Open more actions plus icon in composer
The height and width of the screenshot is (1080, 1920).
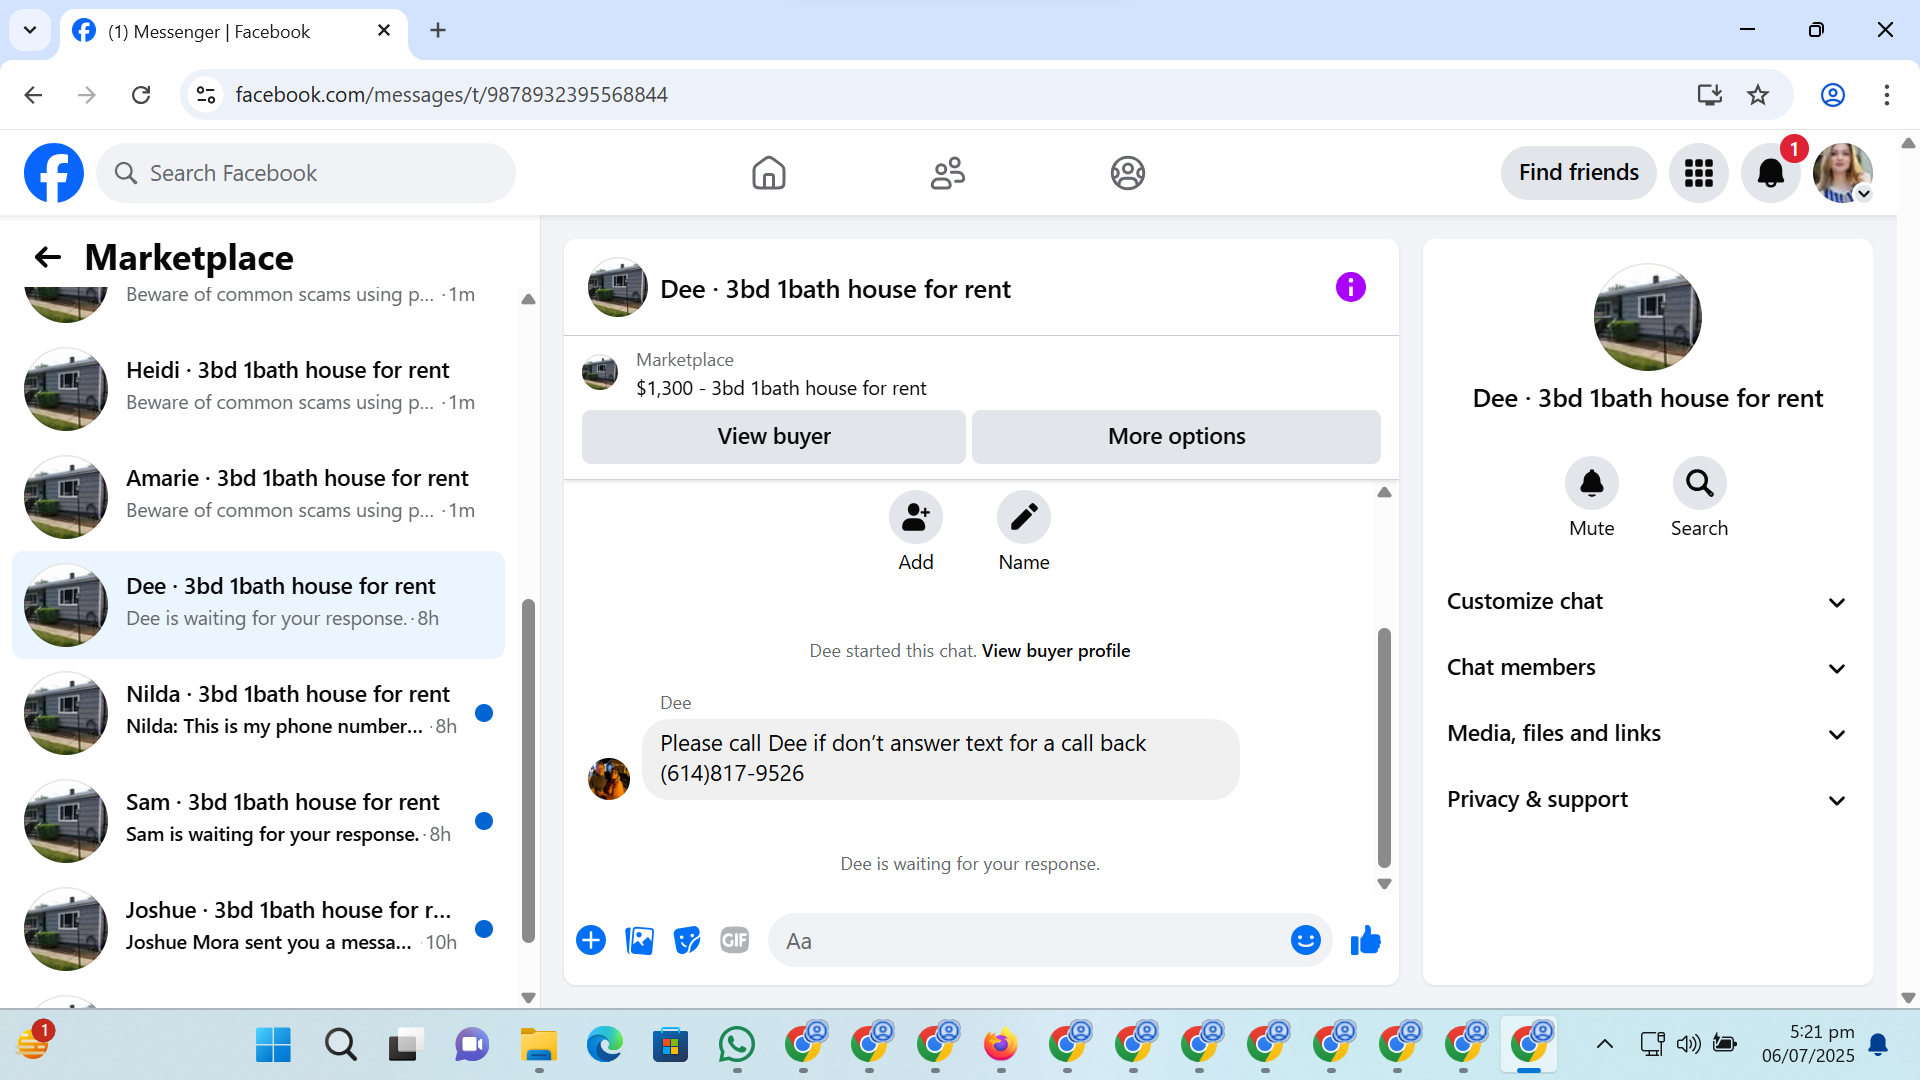[x=591, y=940]
